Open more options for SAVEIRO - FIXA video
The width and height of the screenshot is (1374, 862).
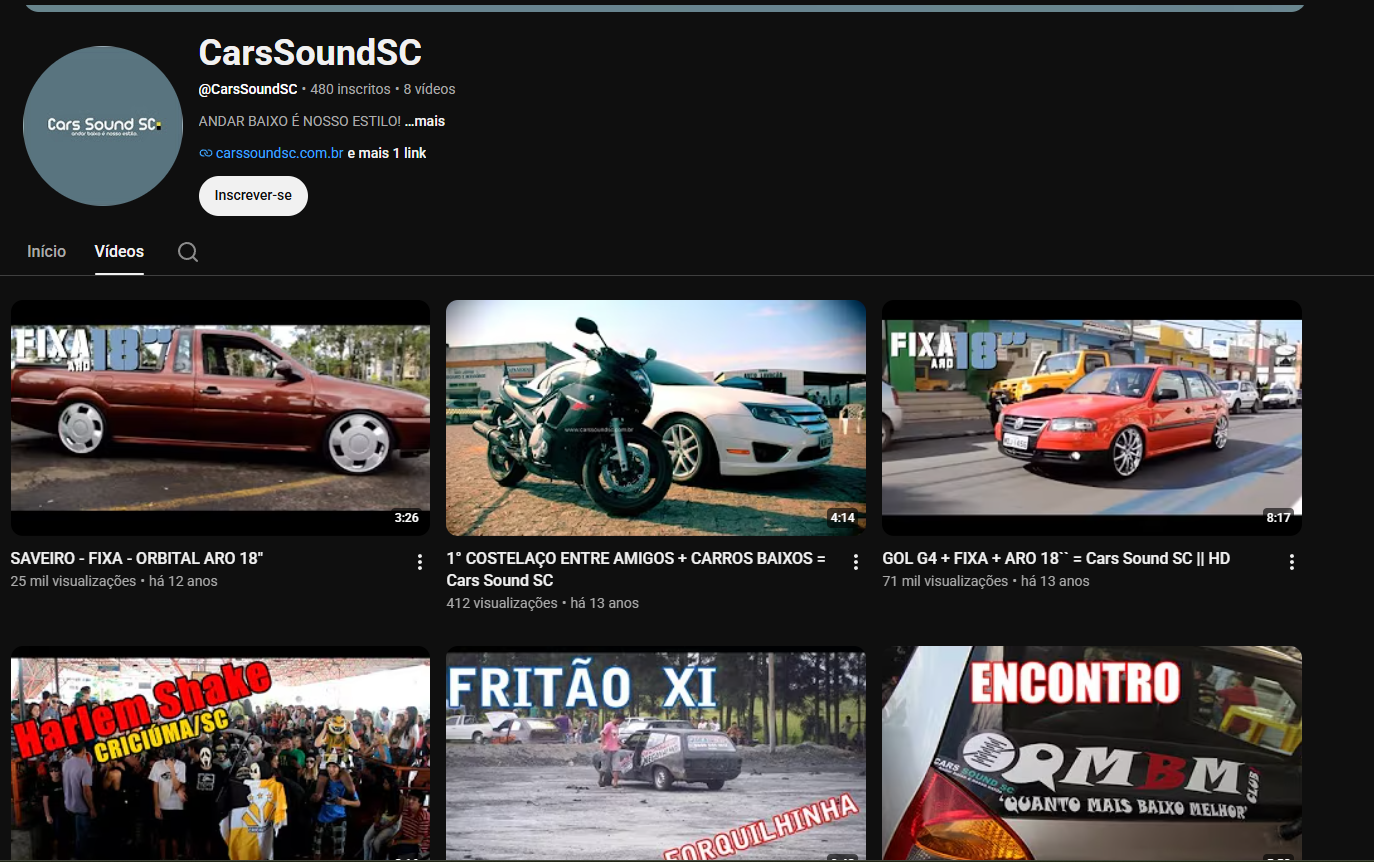pos(420,562)
